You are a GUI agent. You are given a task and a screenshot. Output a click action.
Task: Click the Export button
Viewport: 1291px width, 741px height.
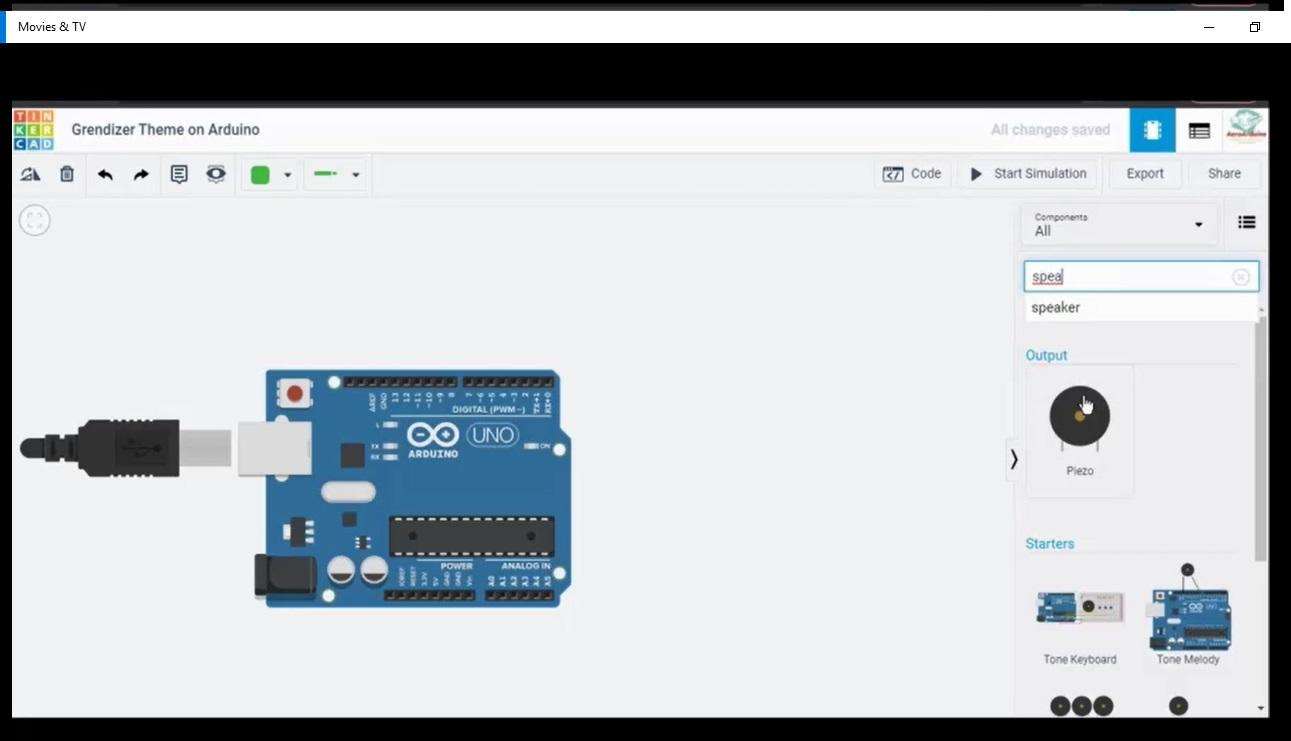pyautogui.click(x=1145, y=174)
